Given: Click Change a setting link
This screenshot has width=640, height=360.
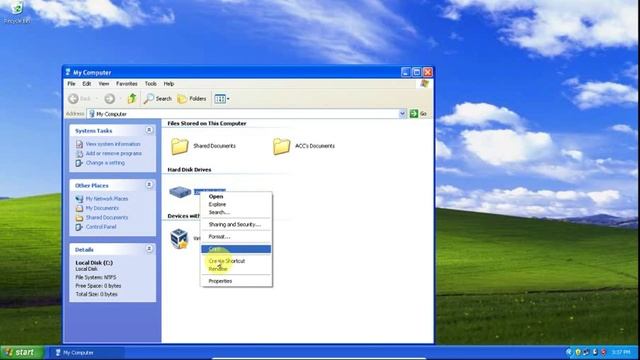Looking at the screenshot, I should pos(105,163).
